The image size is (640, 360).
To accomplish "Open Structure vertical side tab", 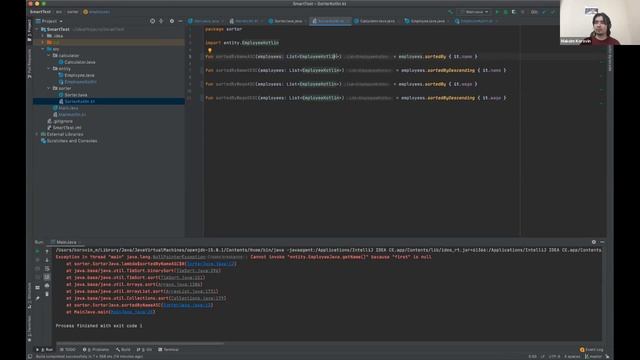I will click(29, 296).
